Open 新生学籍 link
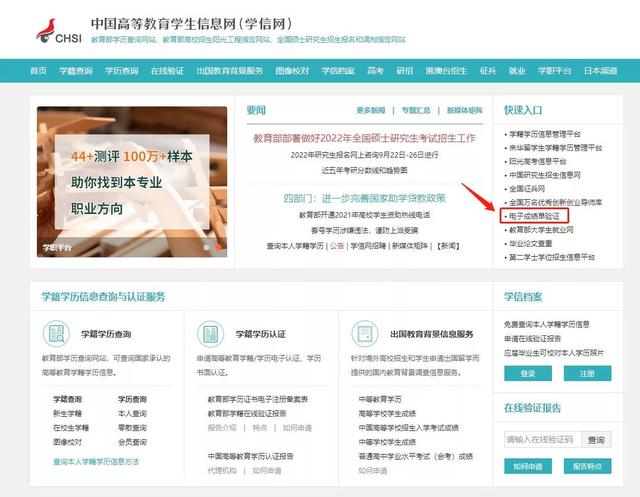Screen dimensions: 640x497 coord(67,413)
